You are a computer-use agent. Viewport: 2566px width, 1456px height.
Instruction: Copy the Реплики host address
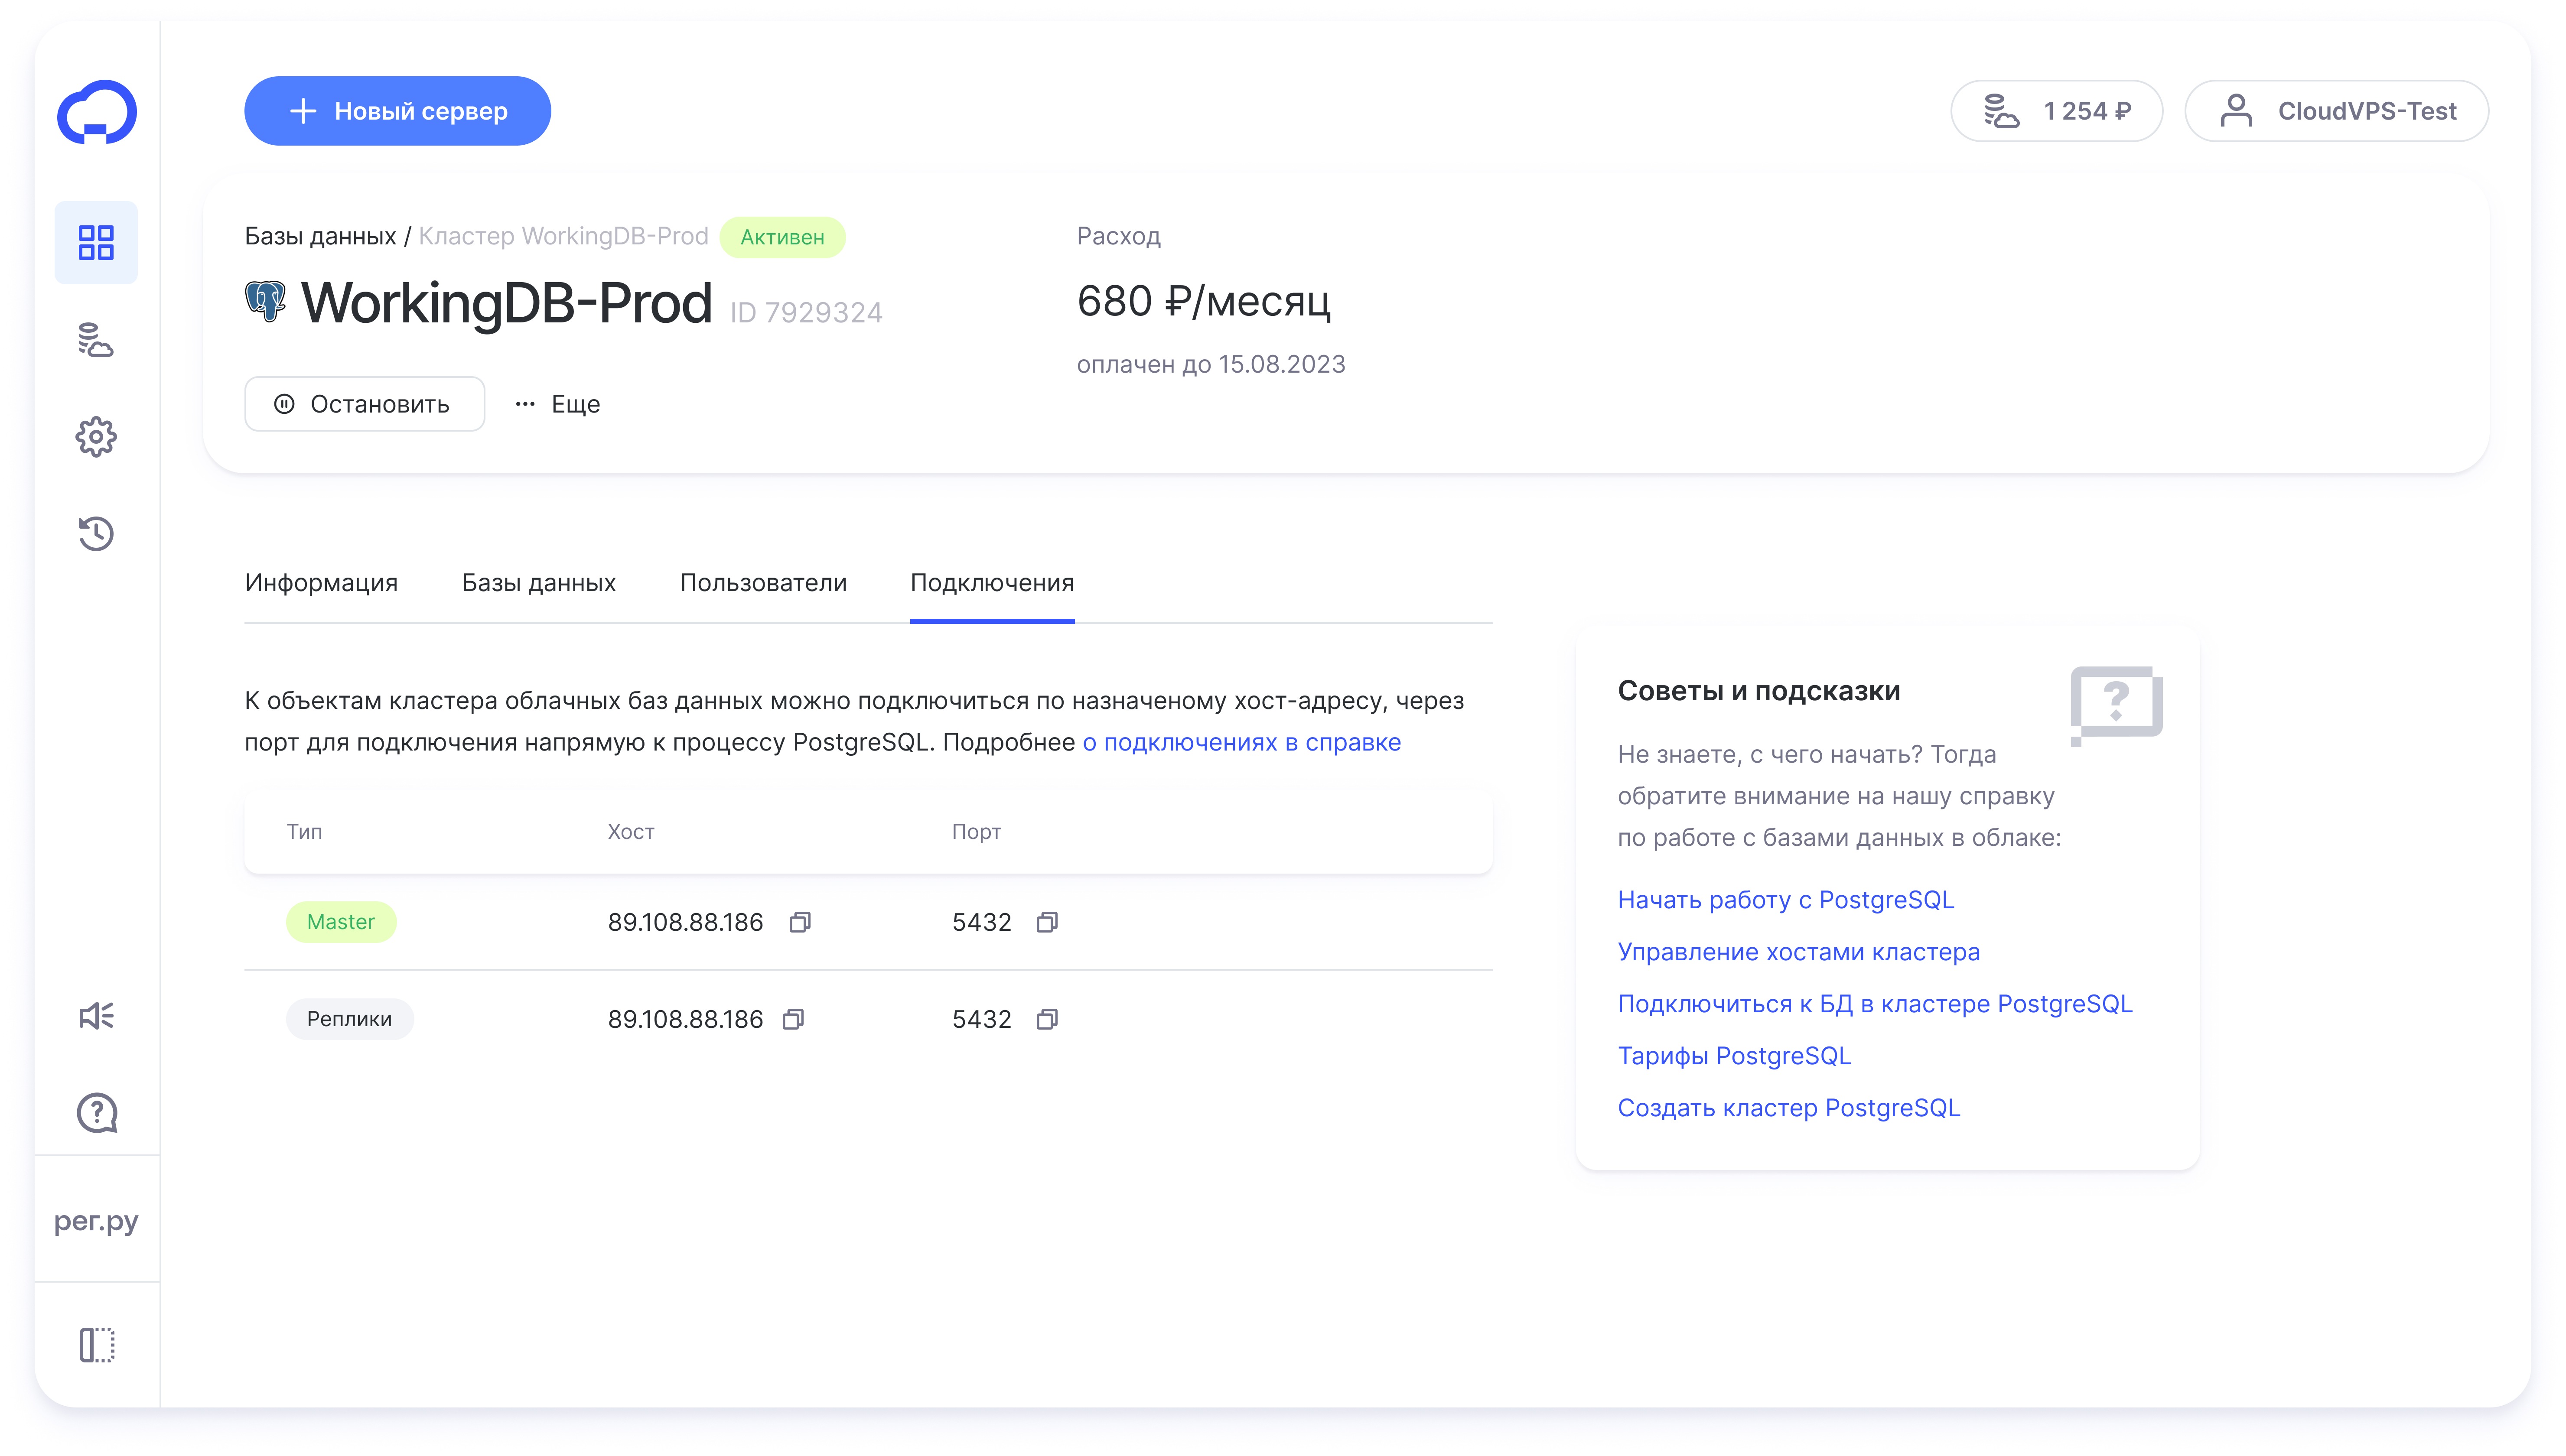[x=793, y=1019]
